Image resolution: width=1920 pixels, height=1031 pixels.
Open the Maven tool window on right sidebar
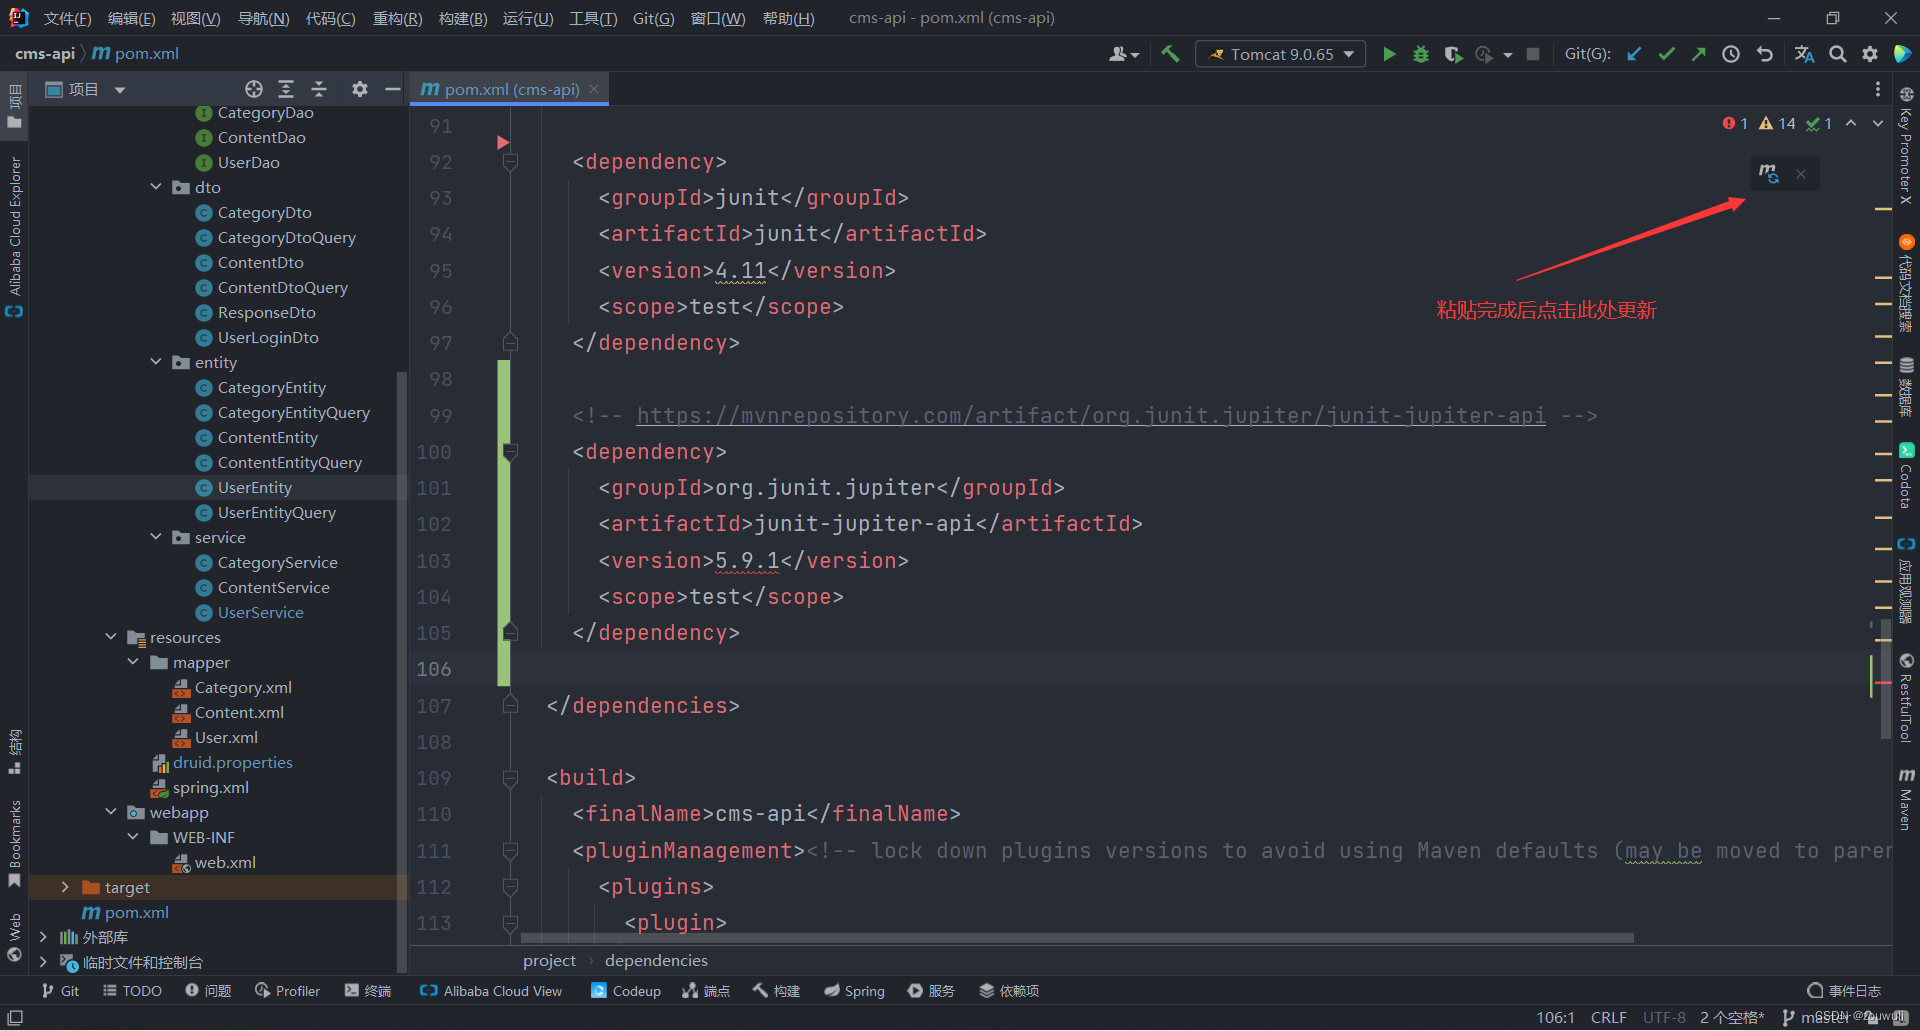1906,799
